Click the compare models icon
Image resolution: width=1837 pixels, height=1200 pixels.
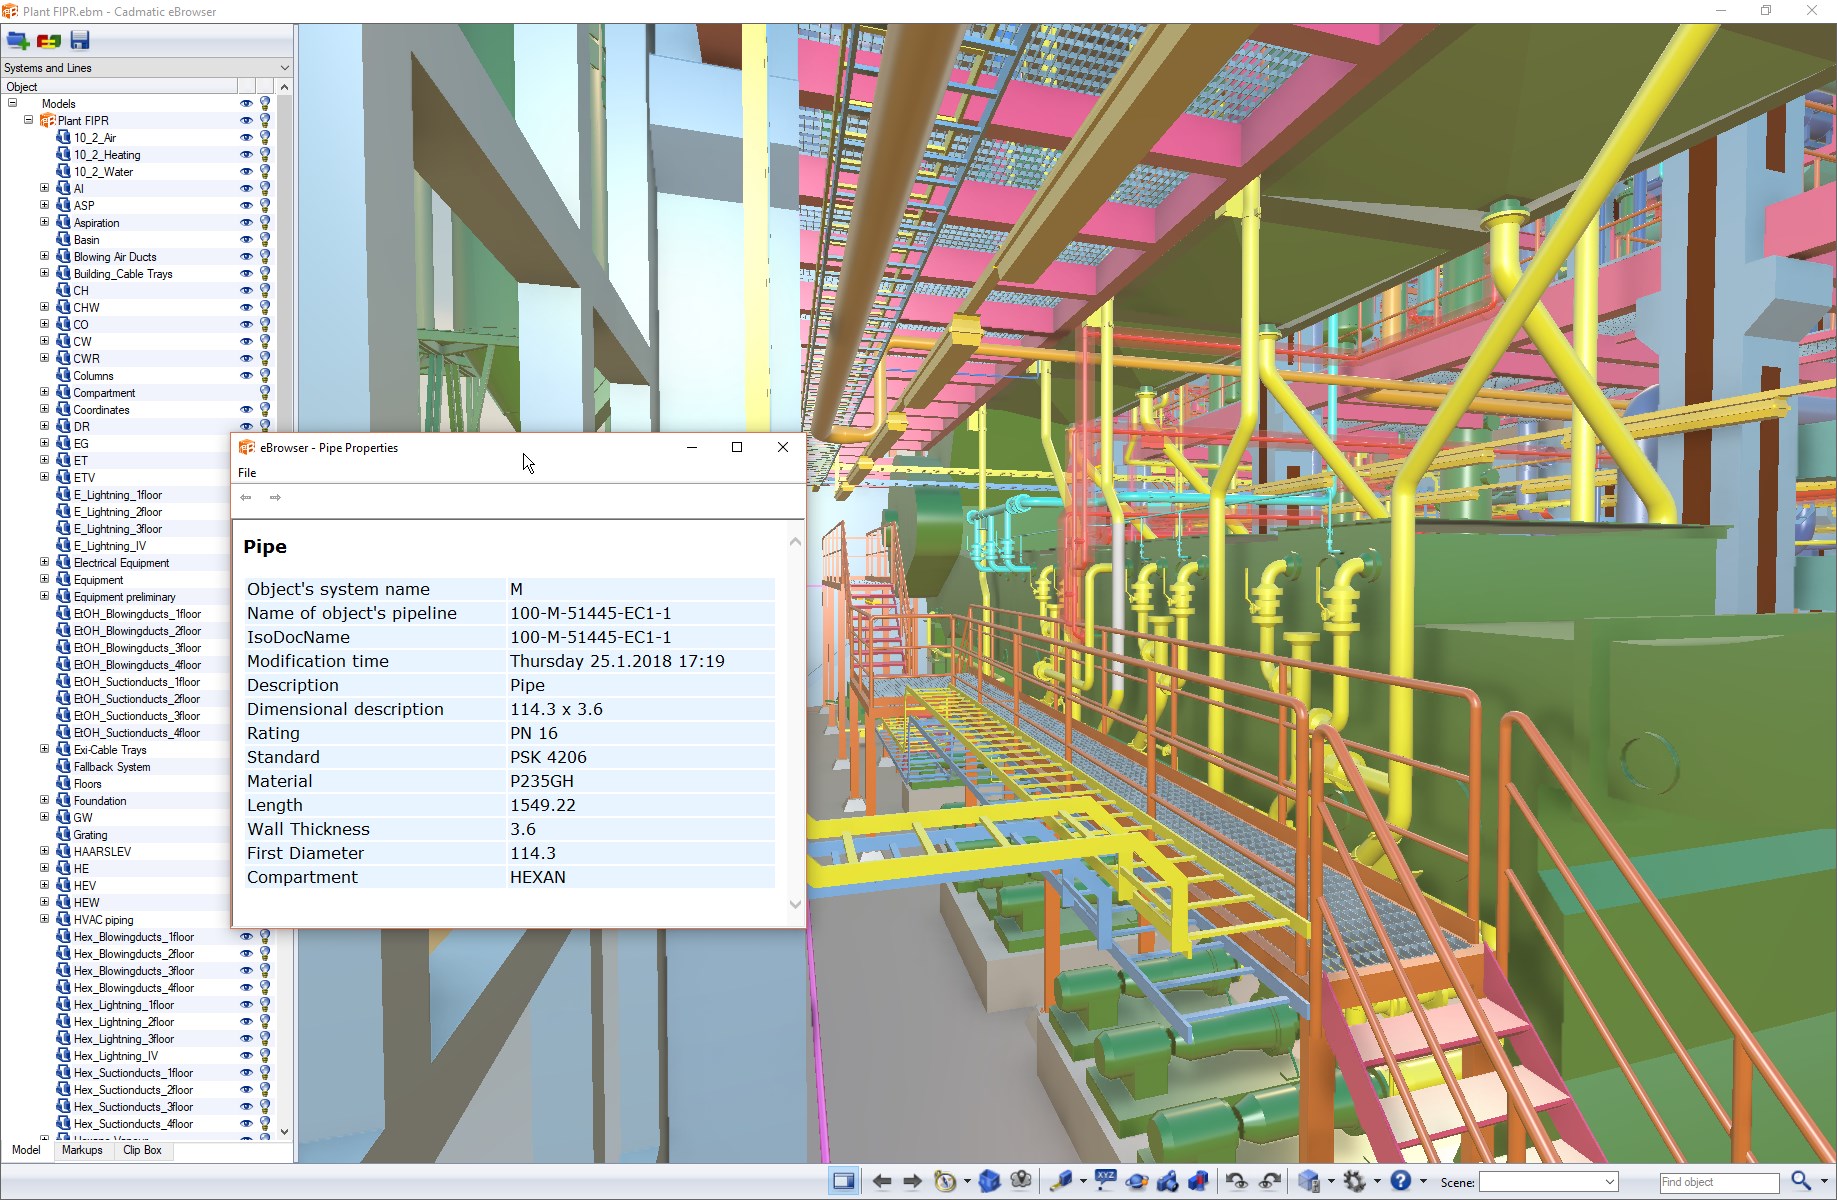point(49,41)
